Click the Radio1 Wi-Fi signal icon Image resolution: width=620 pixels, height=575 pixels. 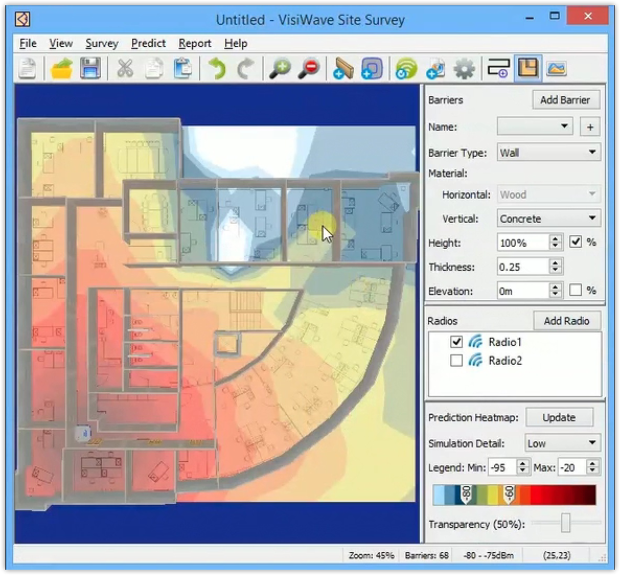(475, 341)
